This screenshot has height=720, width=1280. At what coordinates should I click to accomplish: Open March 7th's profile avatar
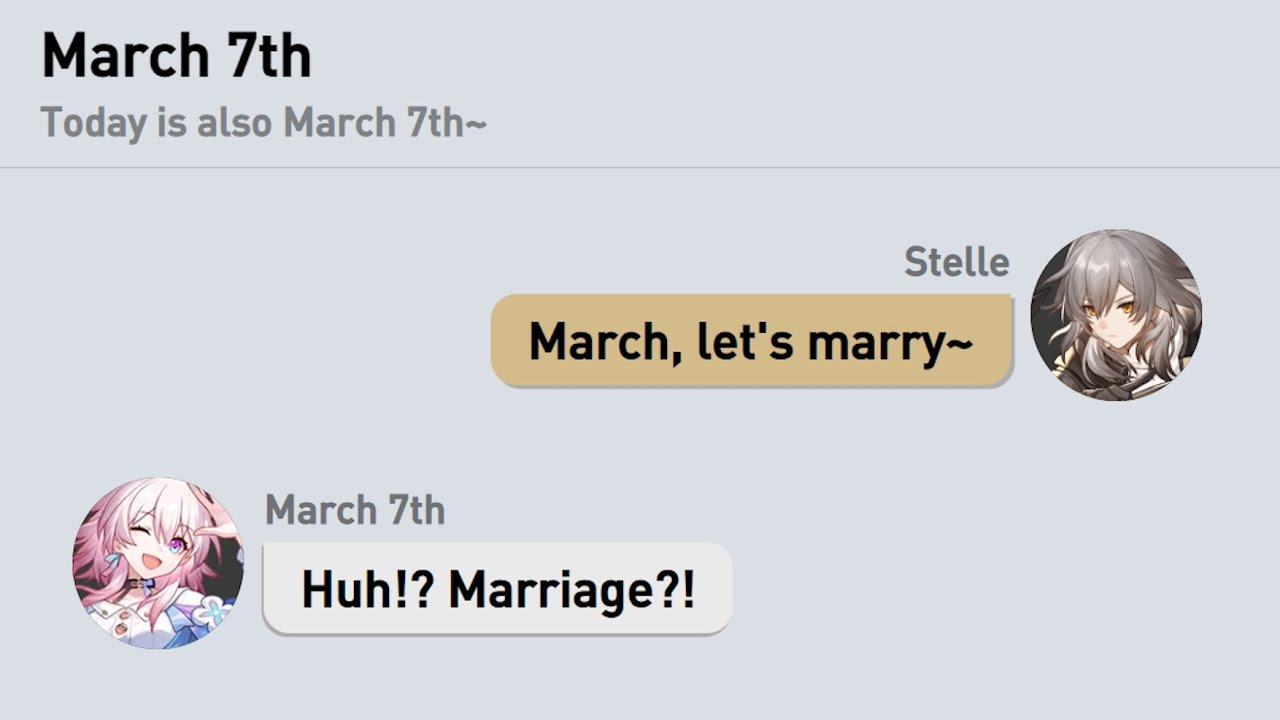point(158,562)
